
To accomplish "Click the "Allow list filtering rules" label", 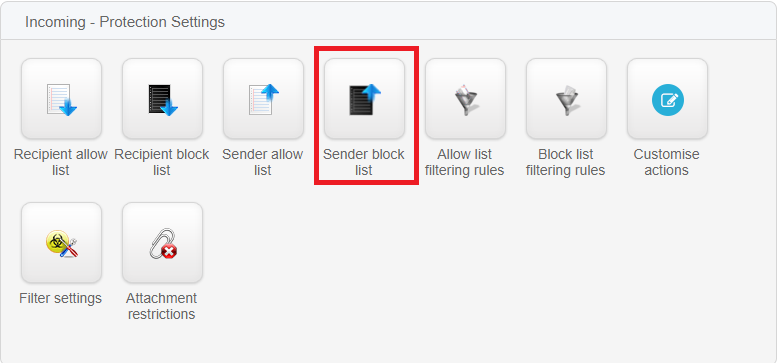I will click(464, 162).
